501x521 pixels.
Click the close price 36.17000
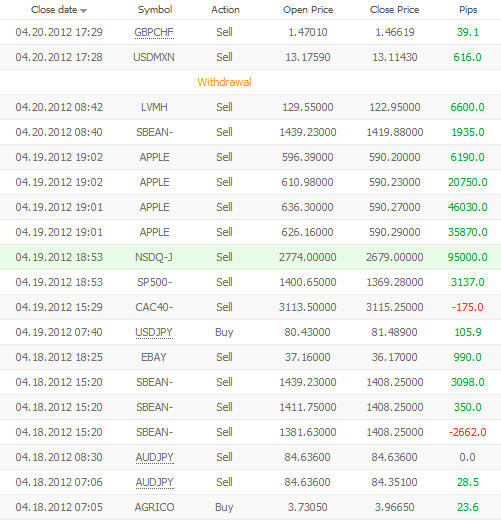(x=394, y=357)
